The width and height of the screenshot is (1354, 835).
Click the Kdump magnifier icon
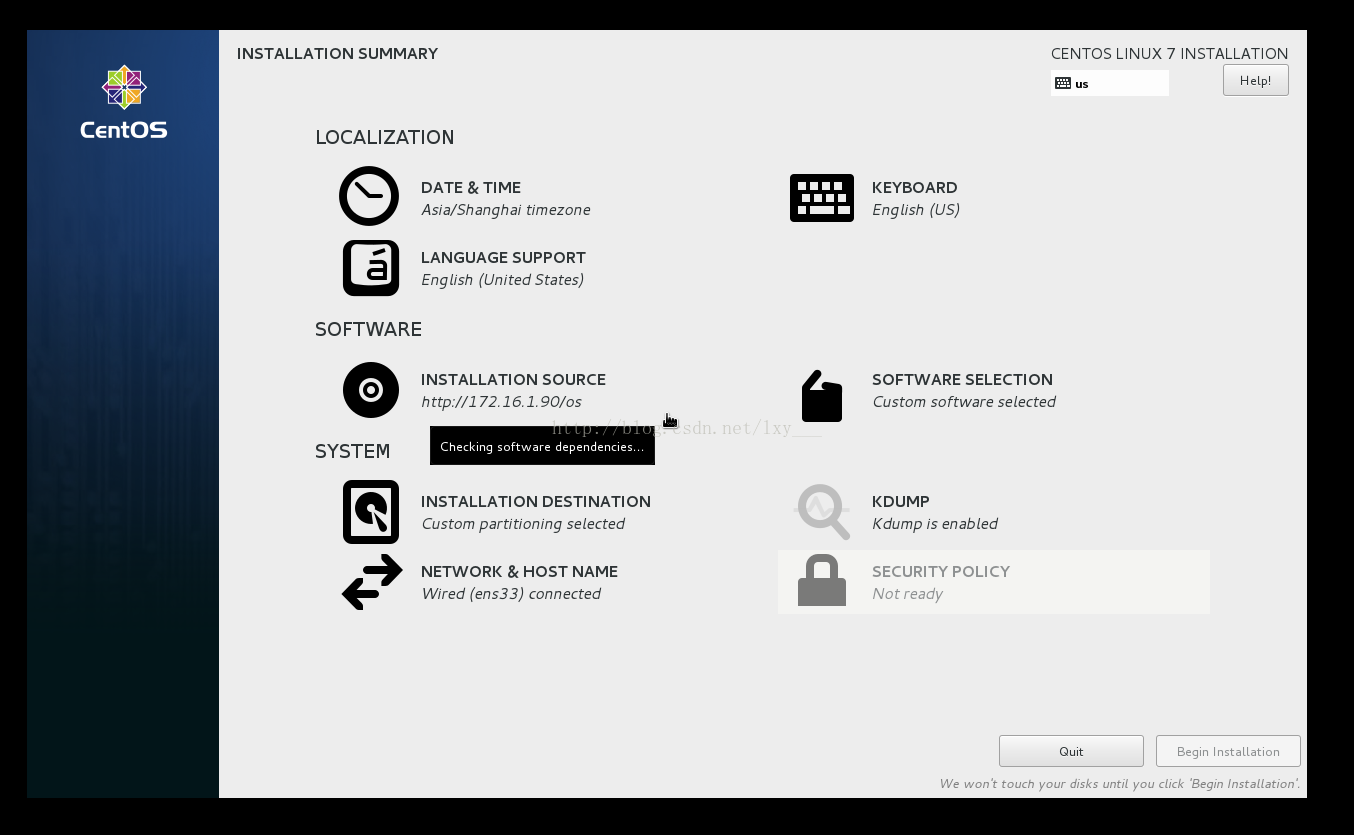(822, 512)
